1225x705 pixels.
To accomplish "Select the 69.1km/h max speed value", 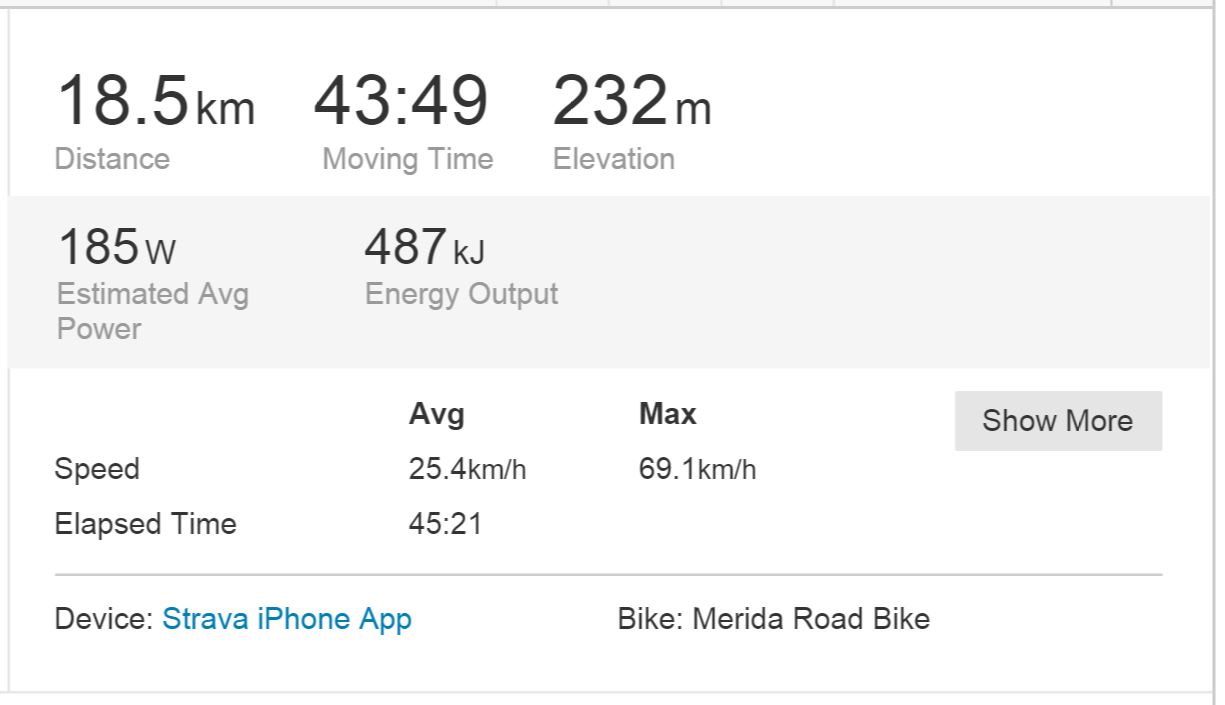I will [x=697, y=469].
